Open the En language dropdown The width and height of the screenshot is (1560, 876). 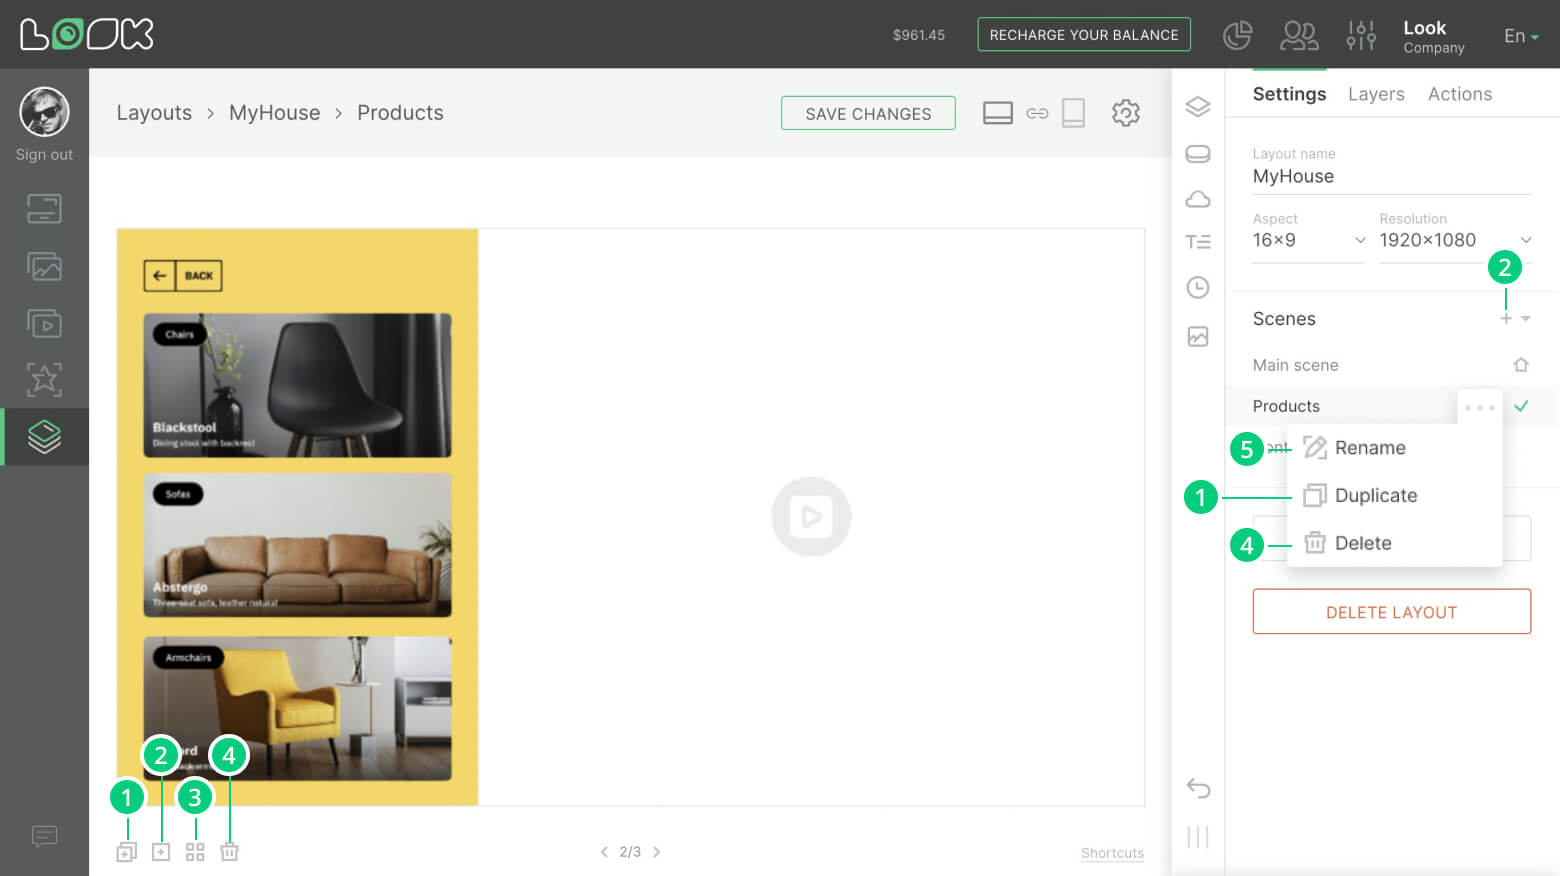1520,36
